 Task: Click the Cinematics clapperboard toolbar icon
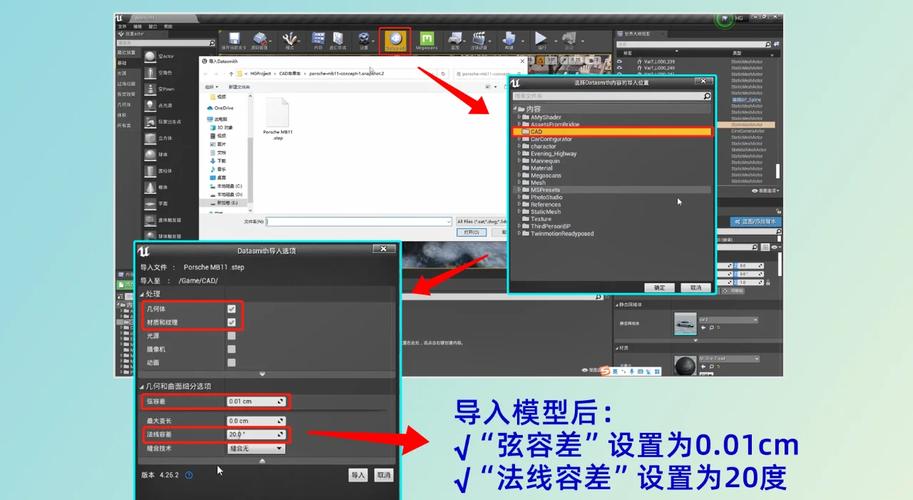[x=482, y=39]
